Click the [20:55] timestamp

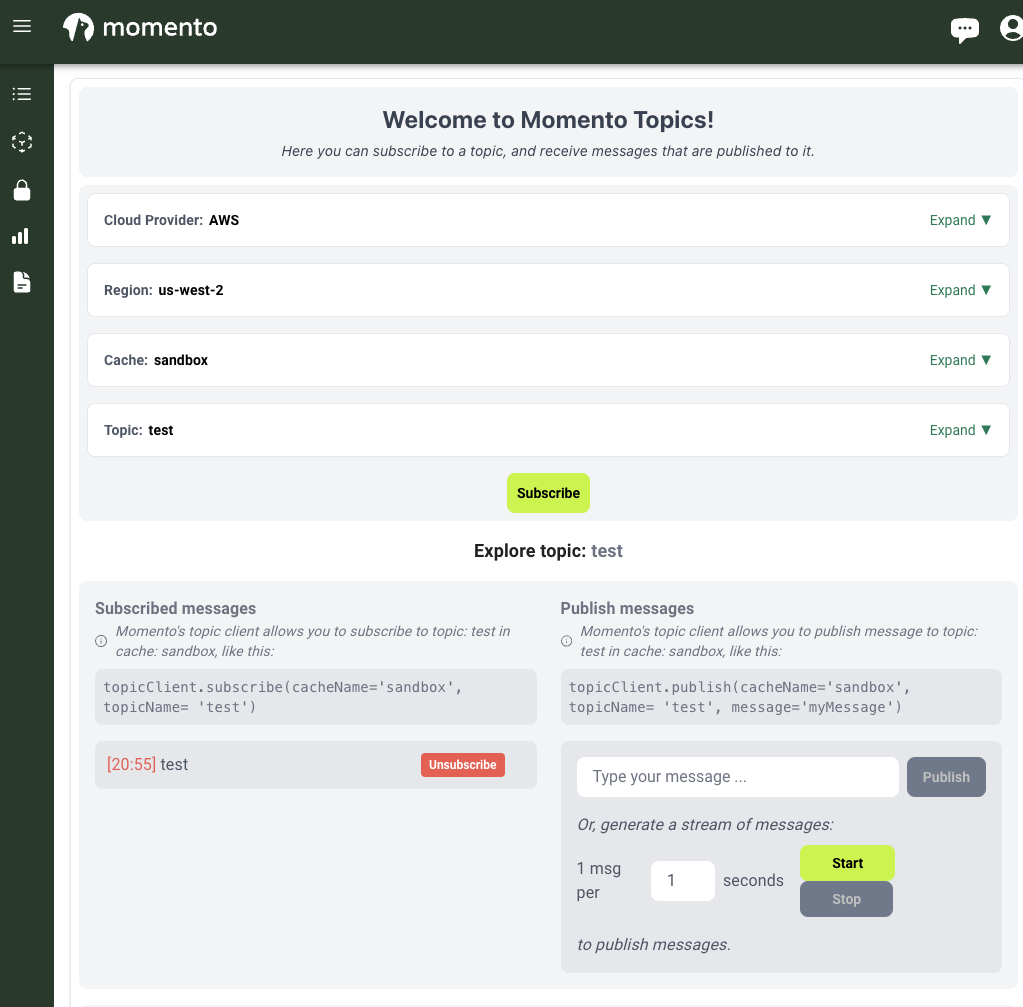(131, 764)
